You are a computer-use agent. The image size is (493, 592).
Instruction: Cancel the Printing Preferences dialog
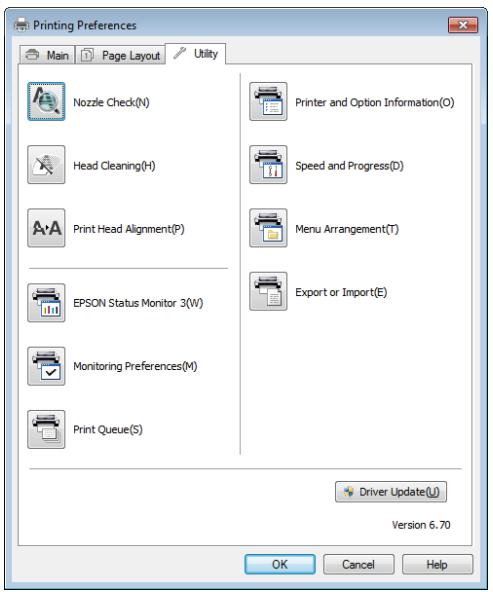pyautogui.click(x=358, y=564)
